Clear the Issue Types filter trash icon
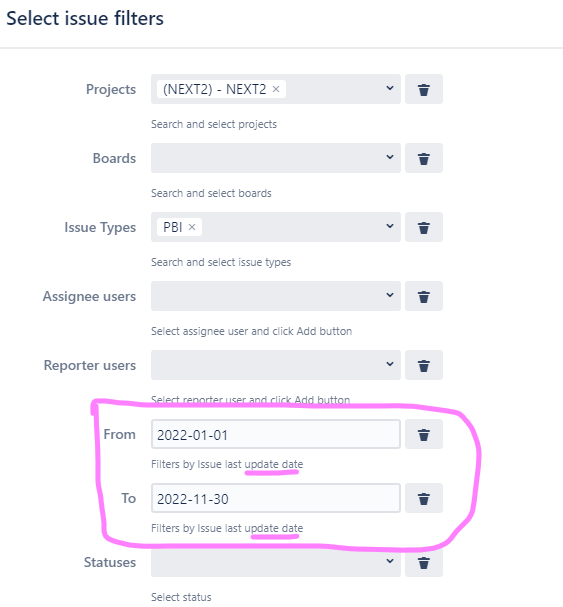Screen dimensions: 563x607 click(x=424, y=227)
